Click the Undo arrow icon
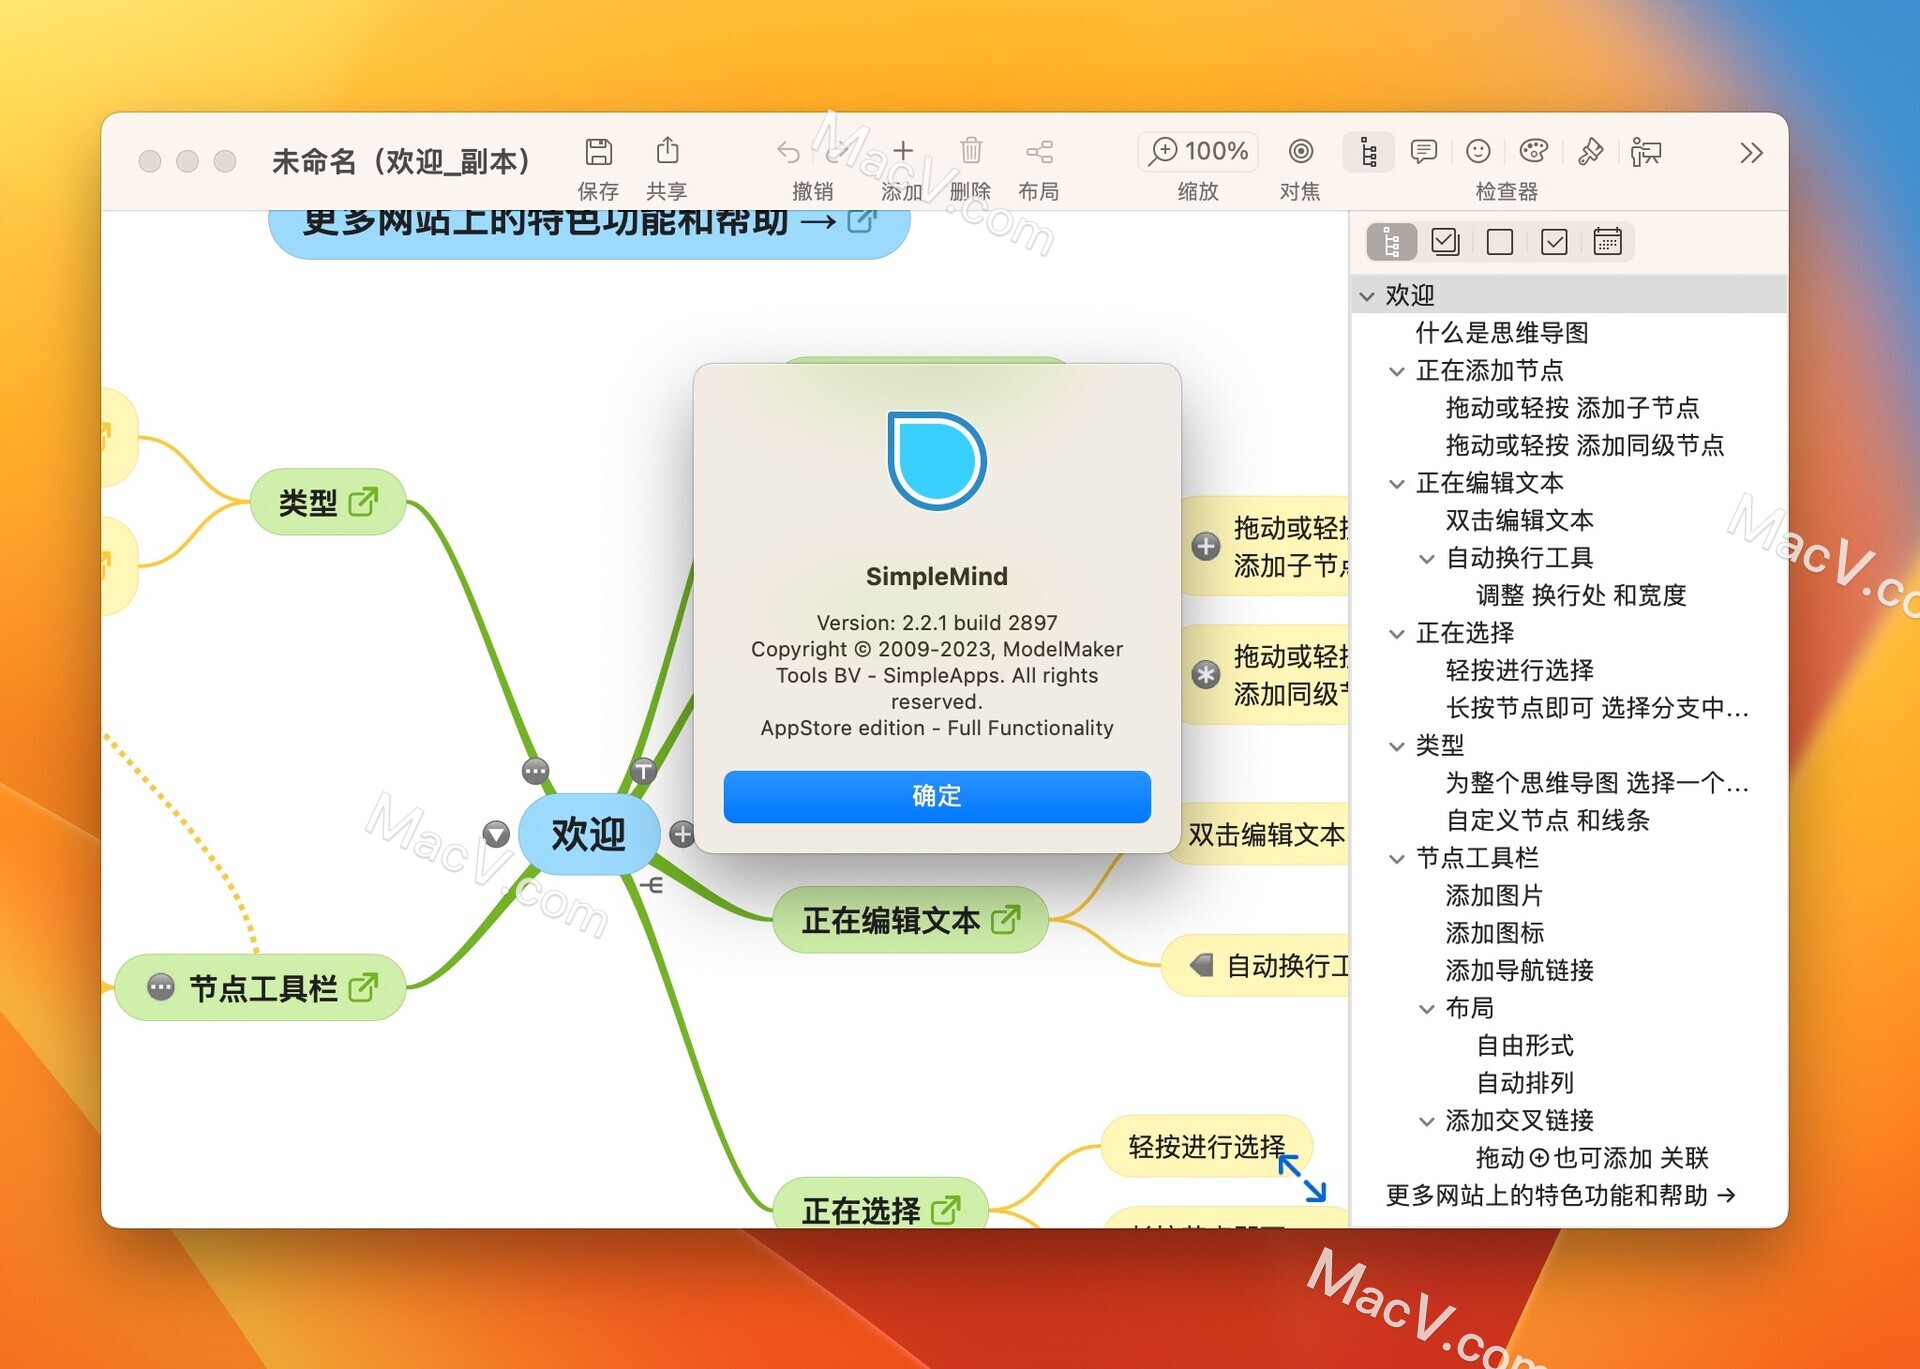1920x1369 pixels. click(x=788, y=152)
